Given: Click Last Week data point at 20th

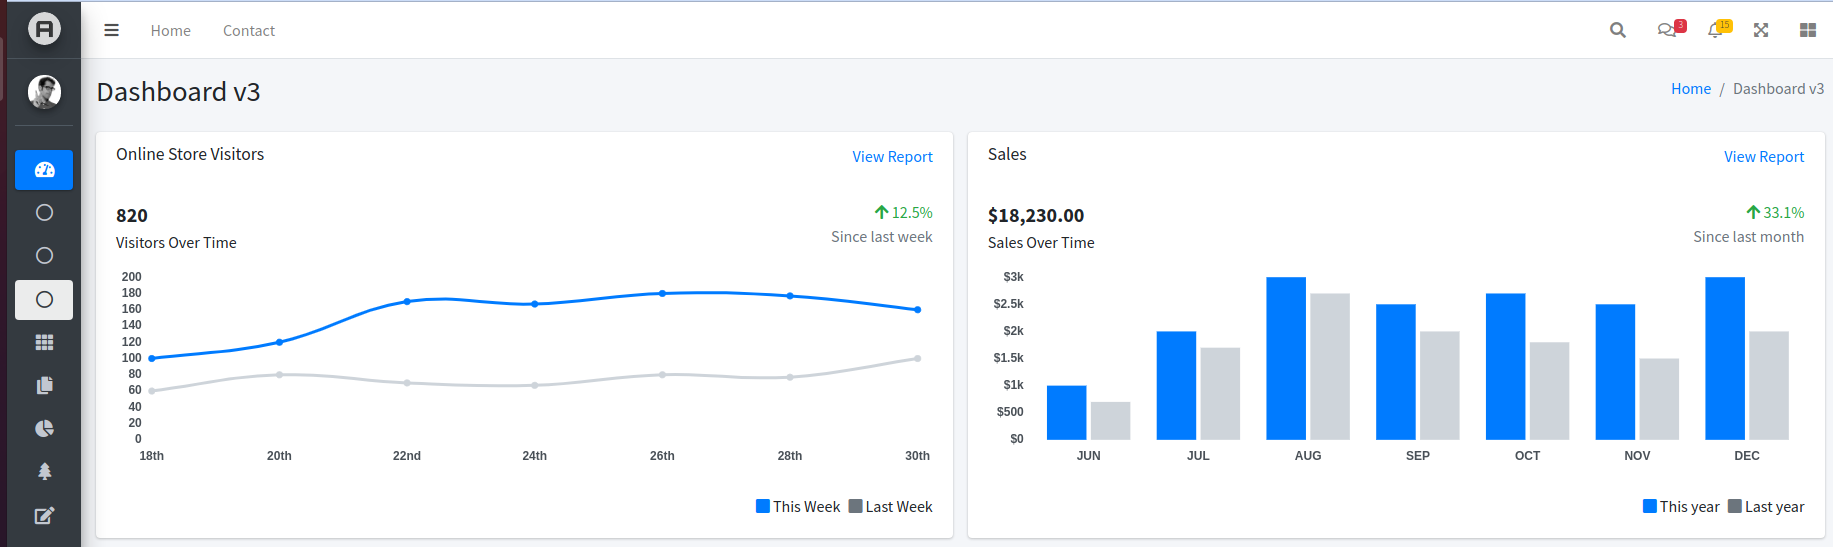Looking at the screenshot, I should click(279, 375).
